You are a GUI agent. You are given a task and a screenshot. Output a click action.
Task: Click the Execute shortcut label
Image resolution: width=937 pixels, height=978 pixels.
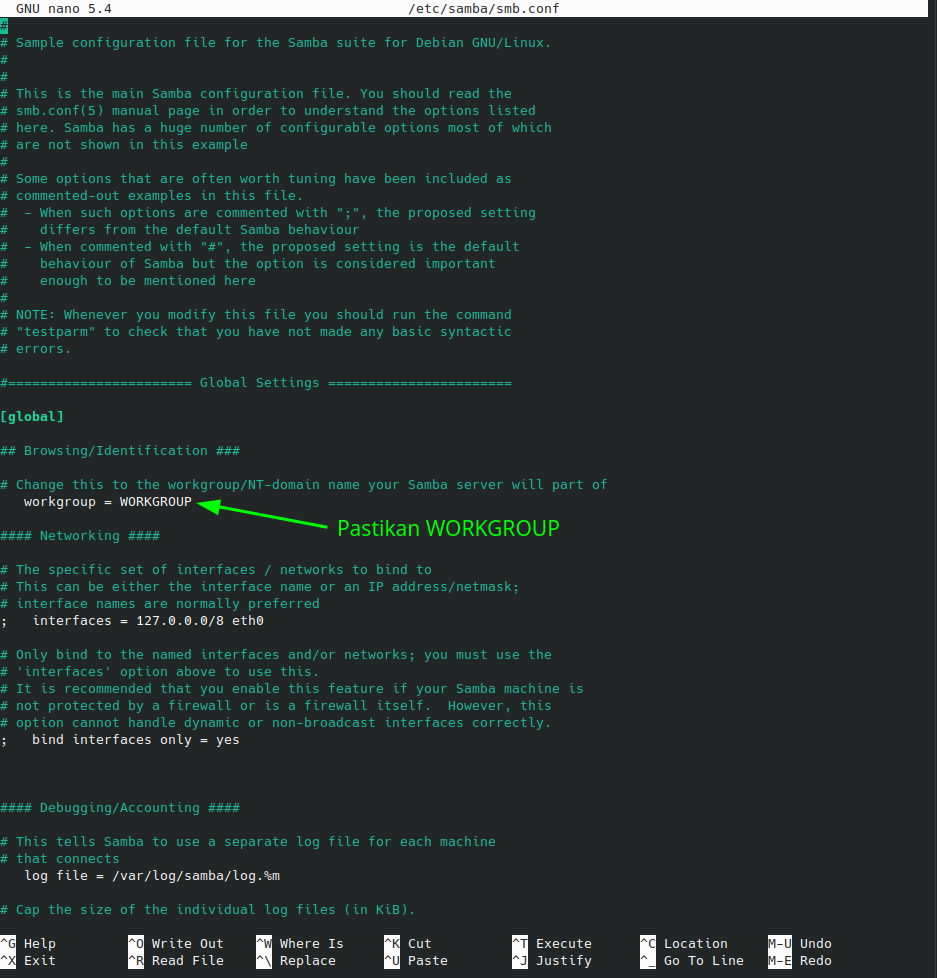[x=563, y=943]
